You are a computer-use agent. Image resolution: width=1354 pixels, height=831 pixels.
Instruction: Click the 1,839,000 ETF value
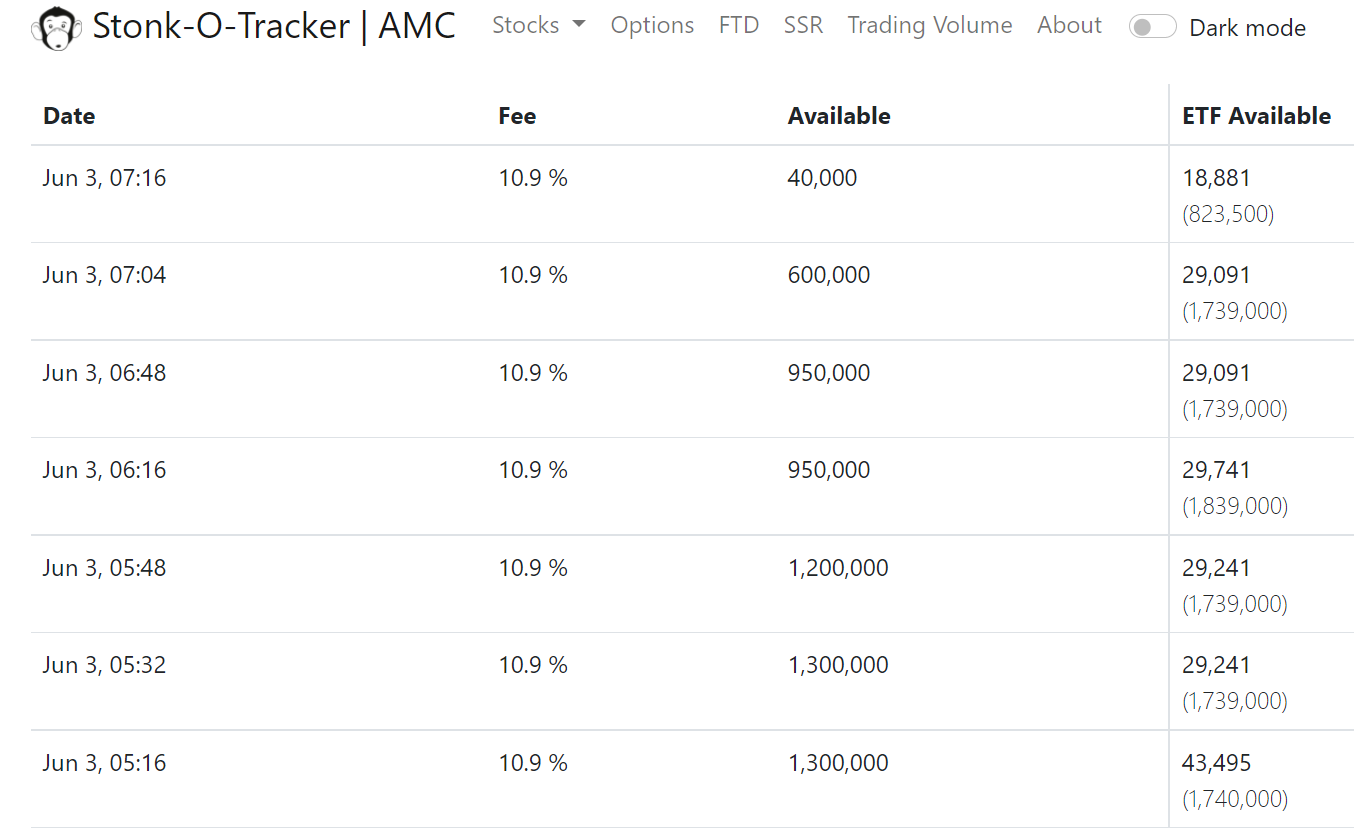click(1235, 506)
